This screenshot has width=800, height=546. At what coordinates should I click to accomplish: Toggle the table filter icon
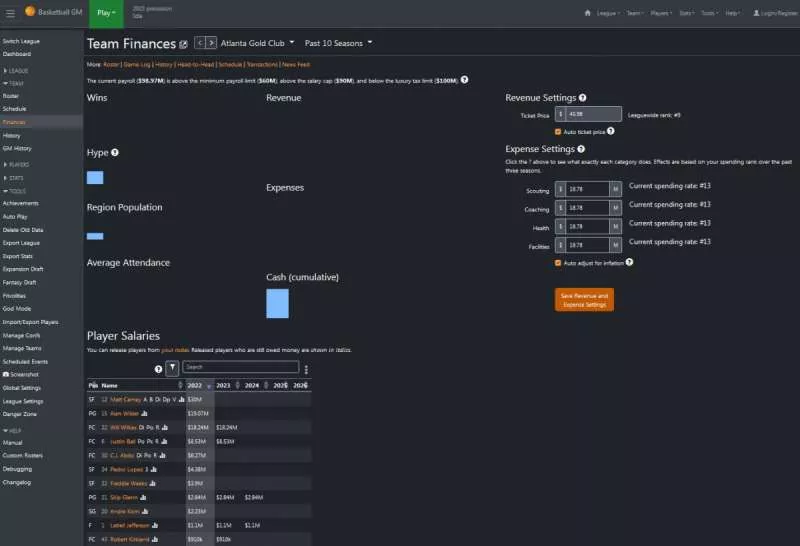coord(171,368)
